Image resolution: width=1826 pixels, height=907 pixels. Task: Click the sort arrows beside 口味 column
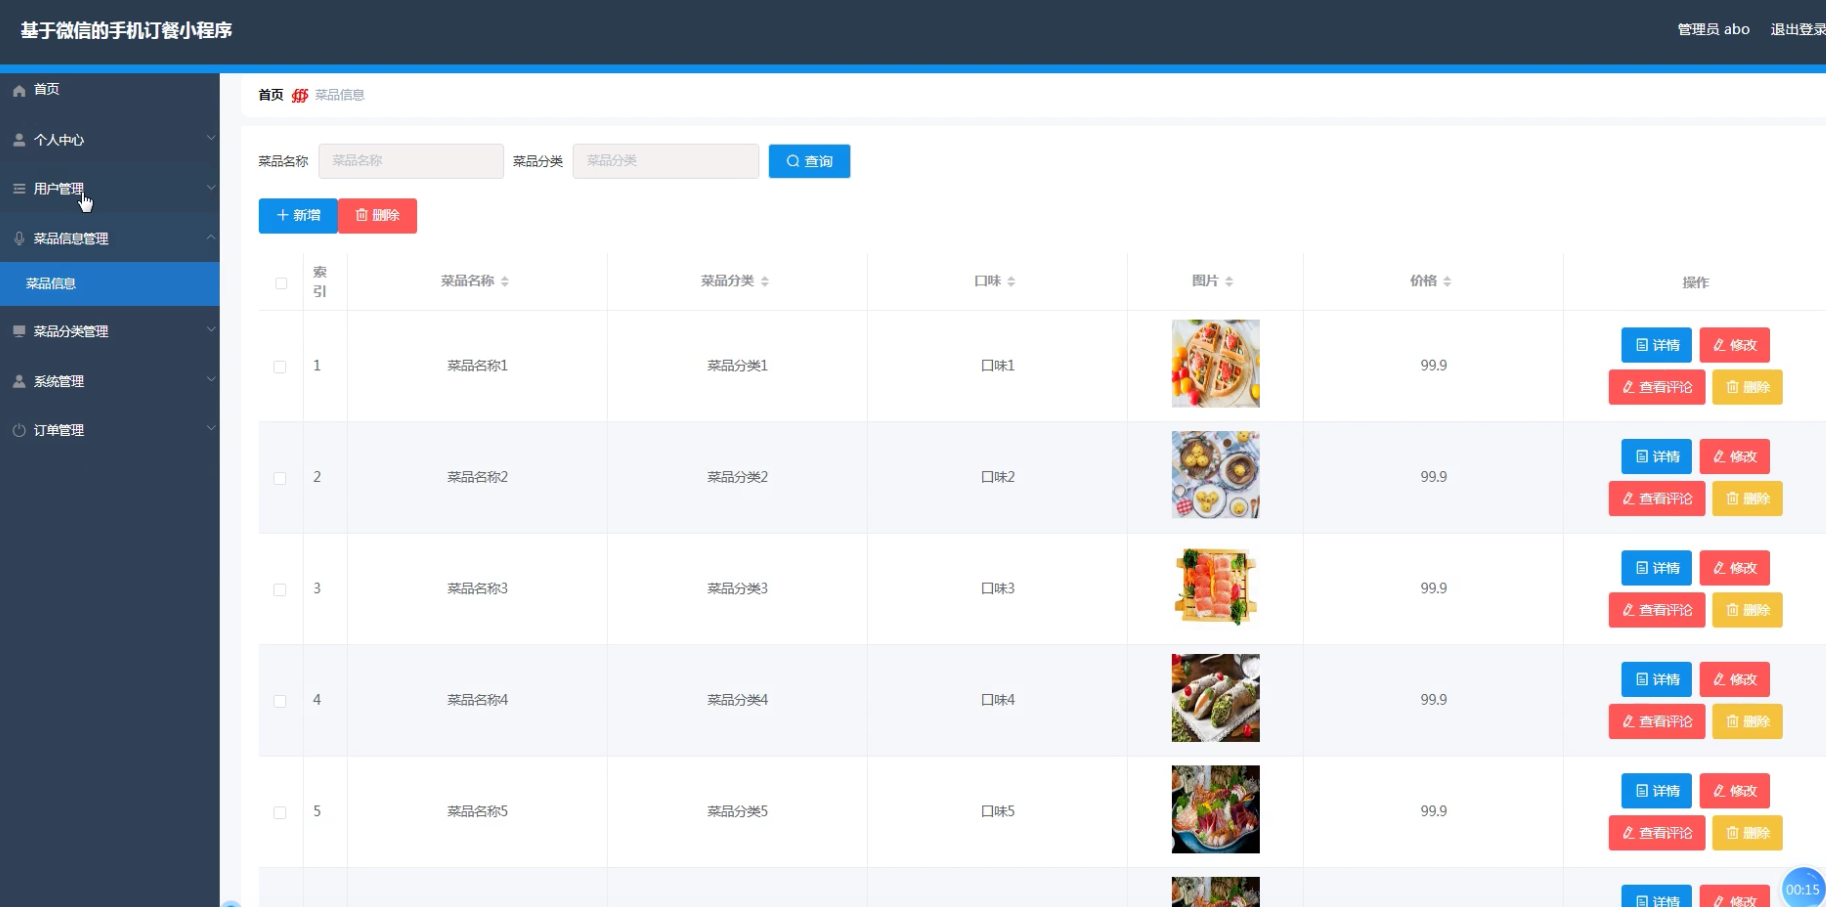point(1011,282)
